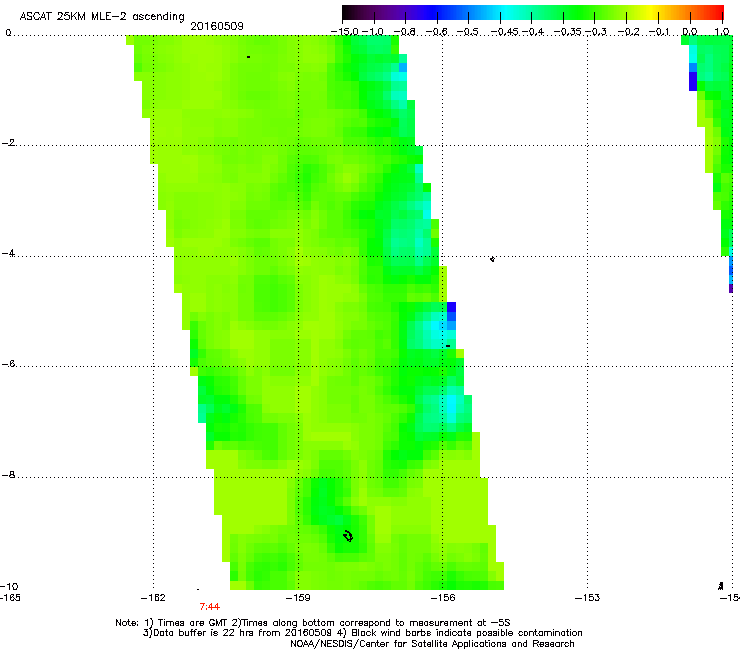Click the colorbar label -0.45
Image resolution: width=740 pixels, height=650 pixels.
pos(505,32)
